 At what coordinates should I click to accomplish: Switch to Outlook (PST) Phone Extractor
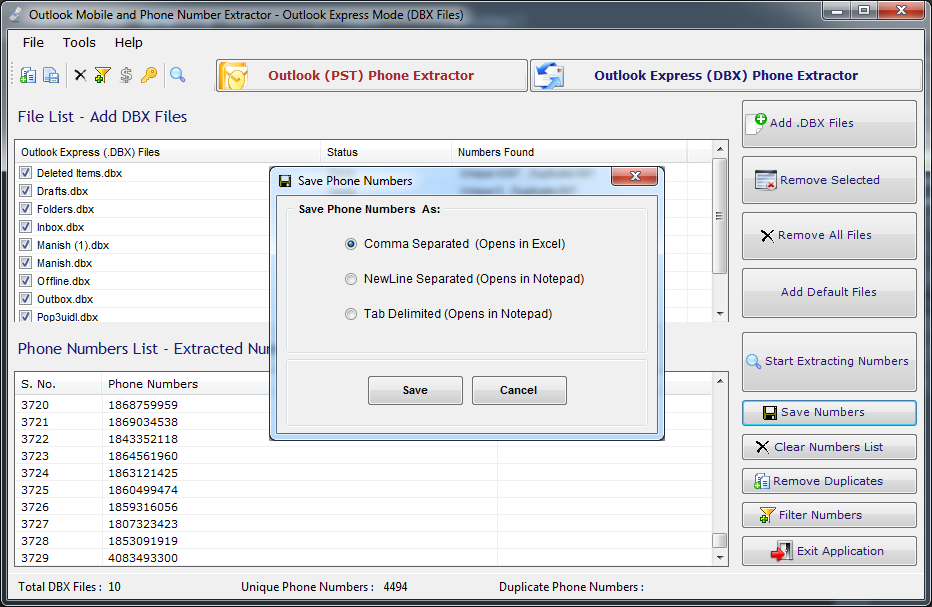tap(371, 76)
